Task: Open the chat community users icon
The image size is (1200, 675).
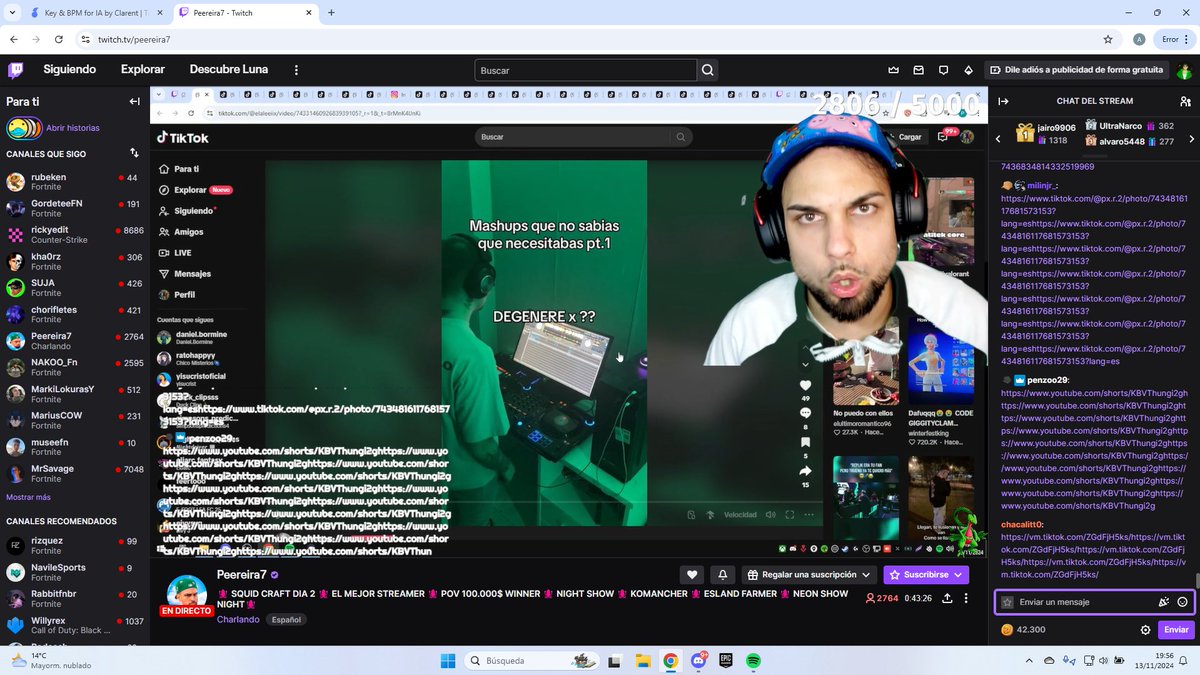Action: click(1185, 101)
